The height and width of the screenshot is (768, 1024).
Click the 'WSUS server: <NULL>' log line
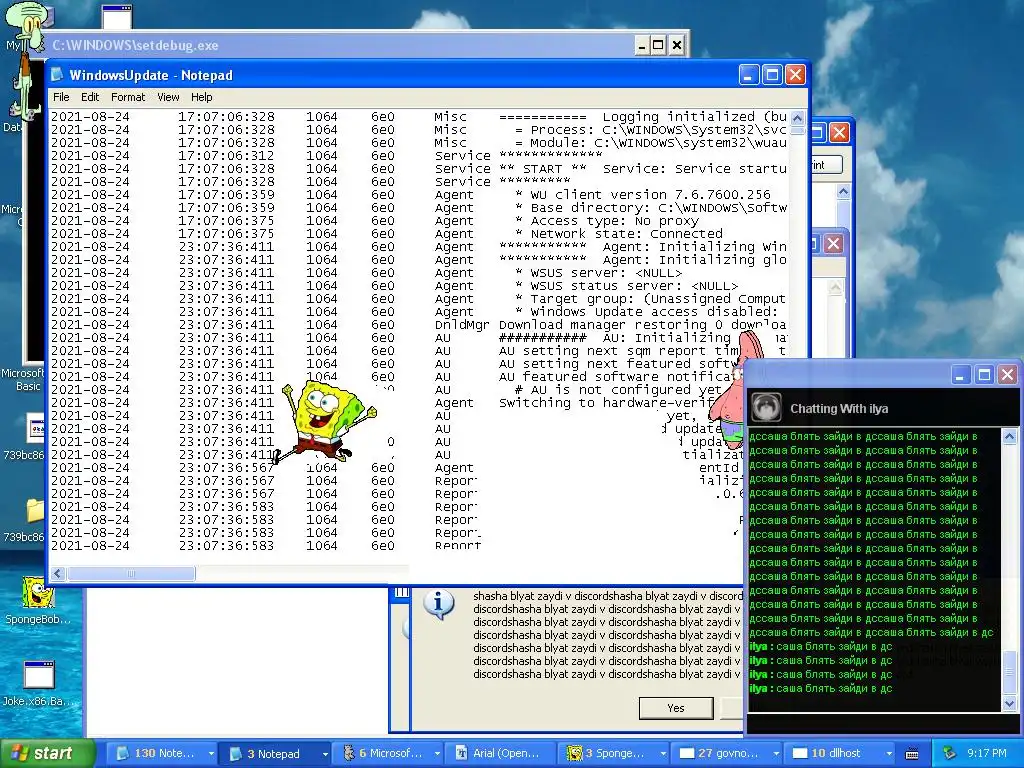[x=598, y=273]
